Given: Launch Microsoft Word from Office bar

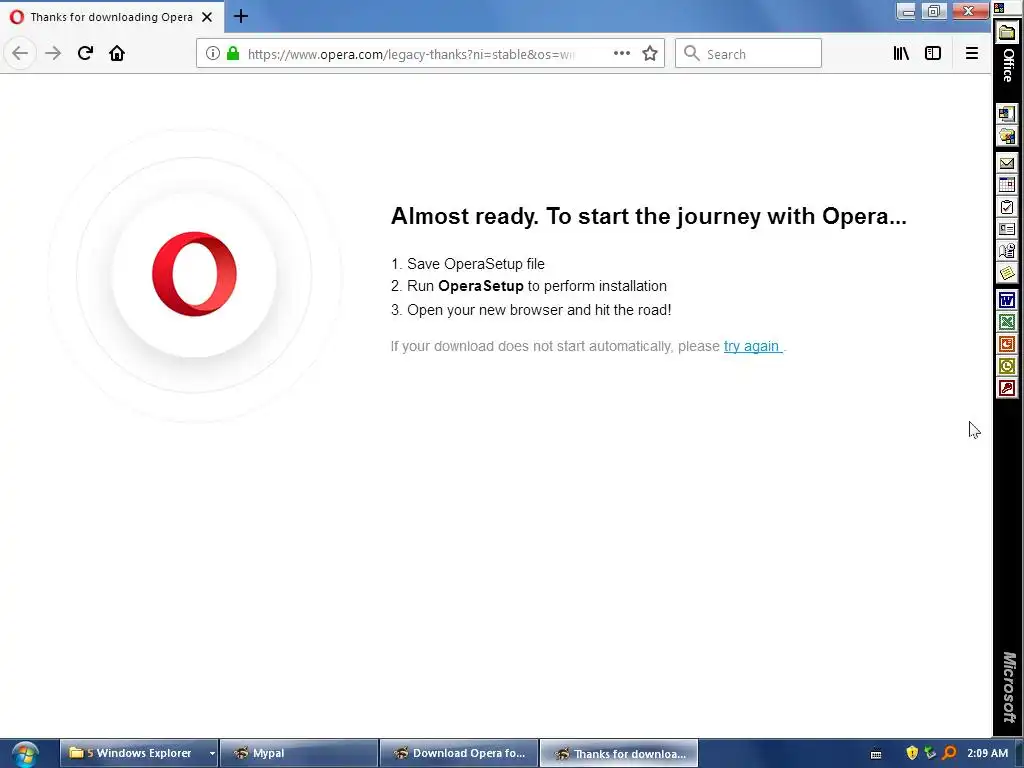Looking at the screenshot, I should click(1007, 300).
